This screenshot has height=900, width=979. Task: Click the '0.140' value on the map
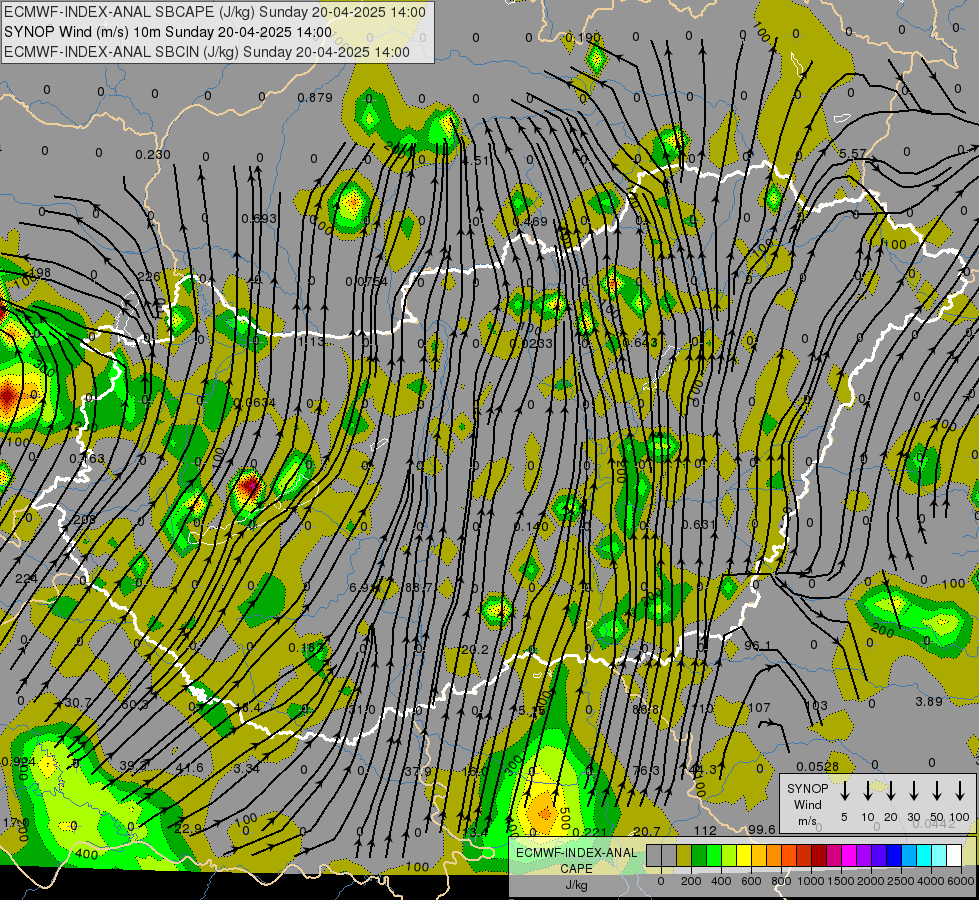click(x=531, y=527)
